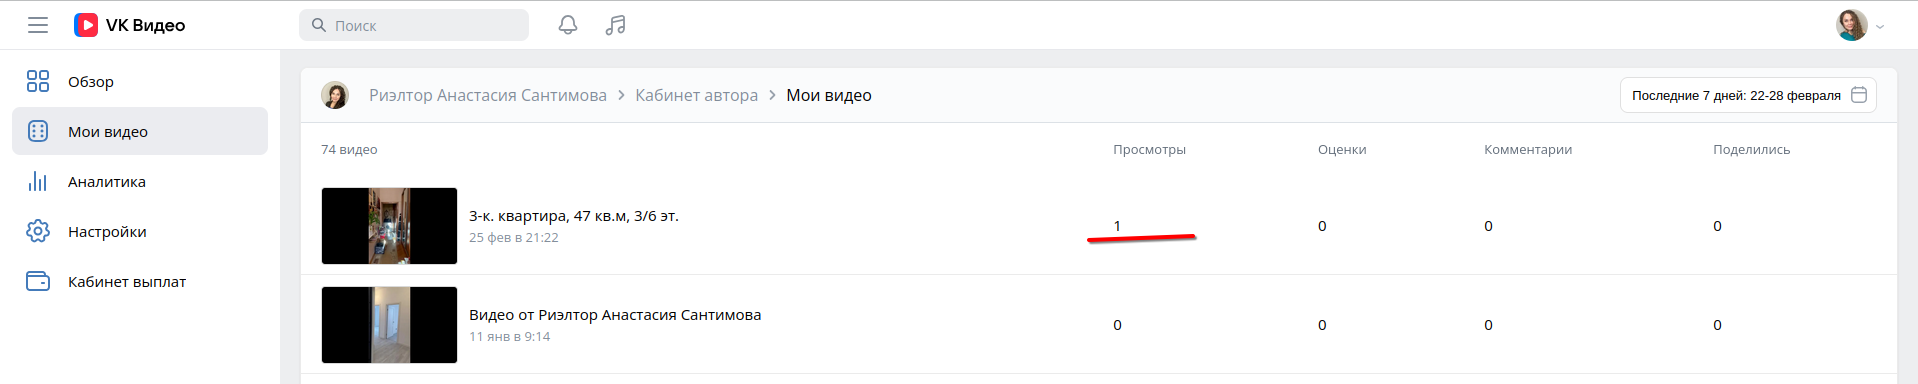Viewport: 1918px width, 384px height.
Task: Expand the profile avatar dropdown arrow
Action: click(1880, 27)
